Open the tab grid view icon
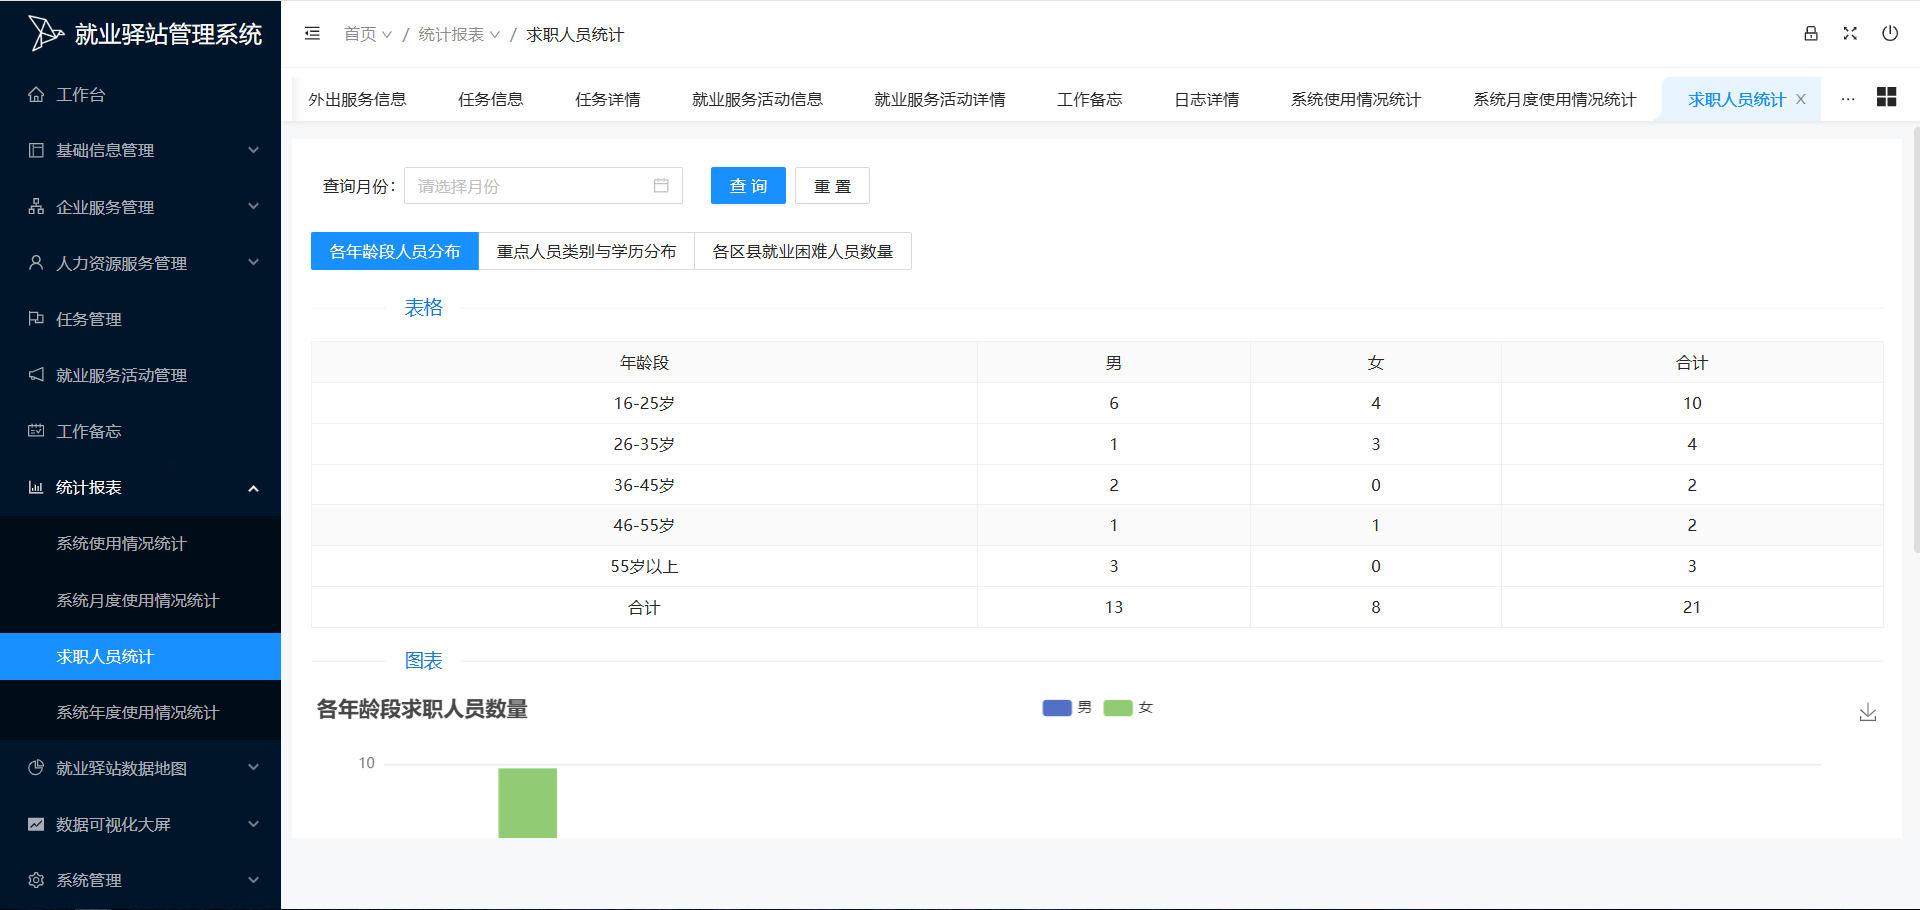Viewport: 1920px width, 910px height. click(x=1887, y=97)
